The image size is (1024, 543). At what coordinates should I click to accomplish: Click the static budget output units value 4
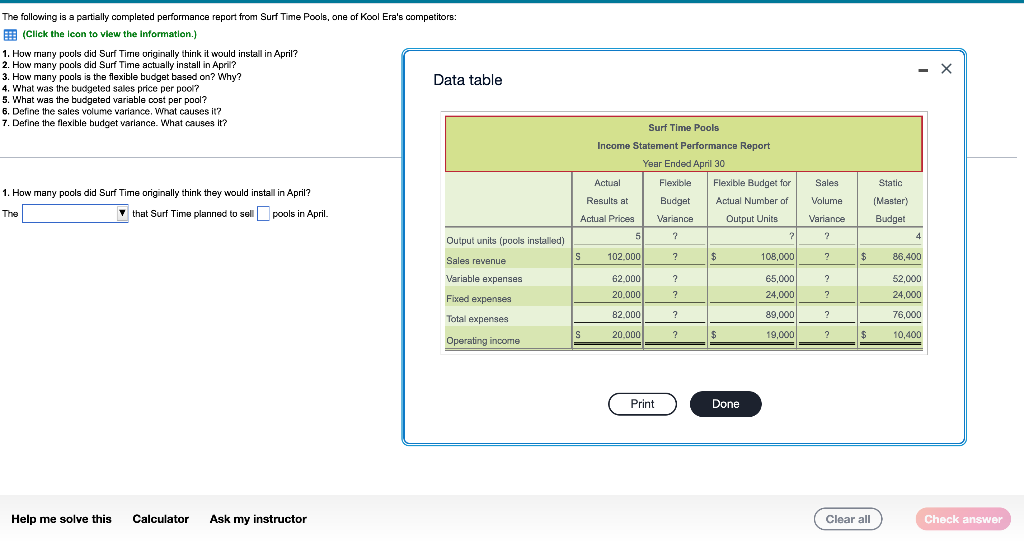tap(918, 236)
